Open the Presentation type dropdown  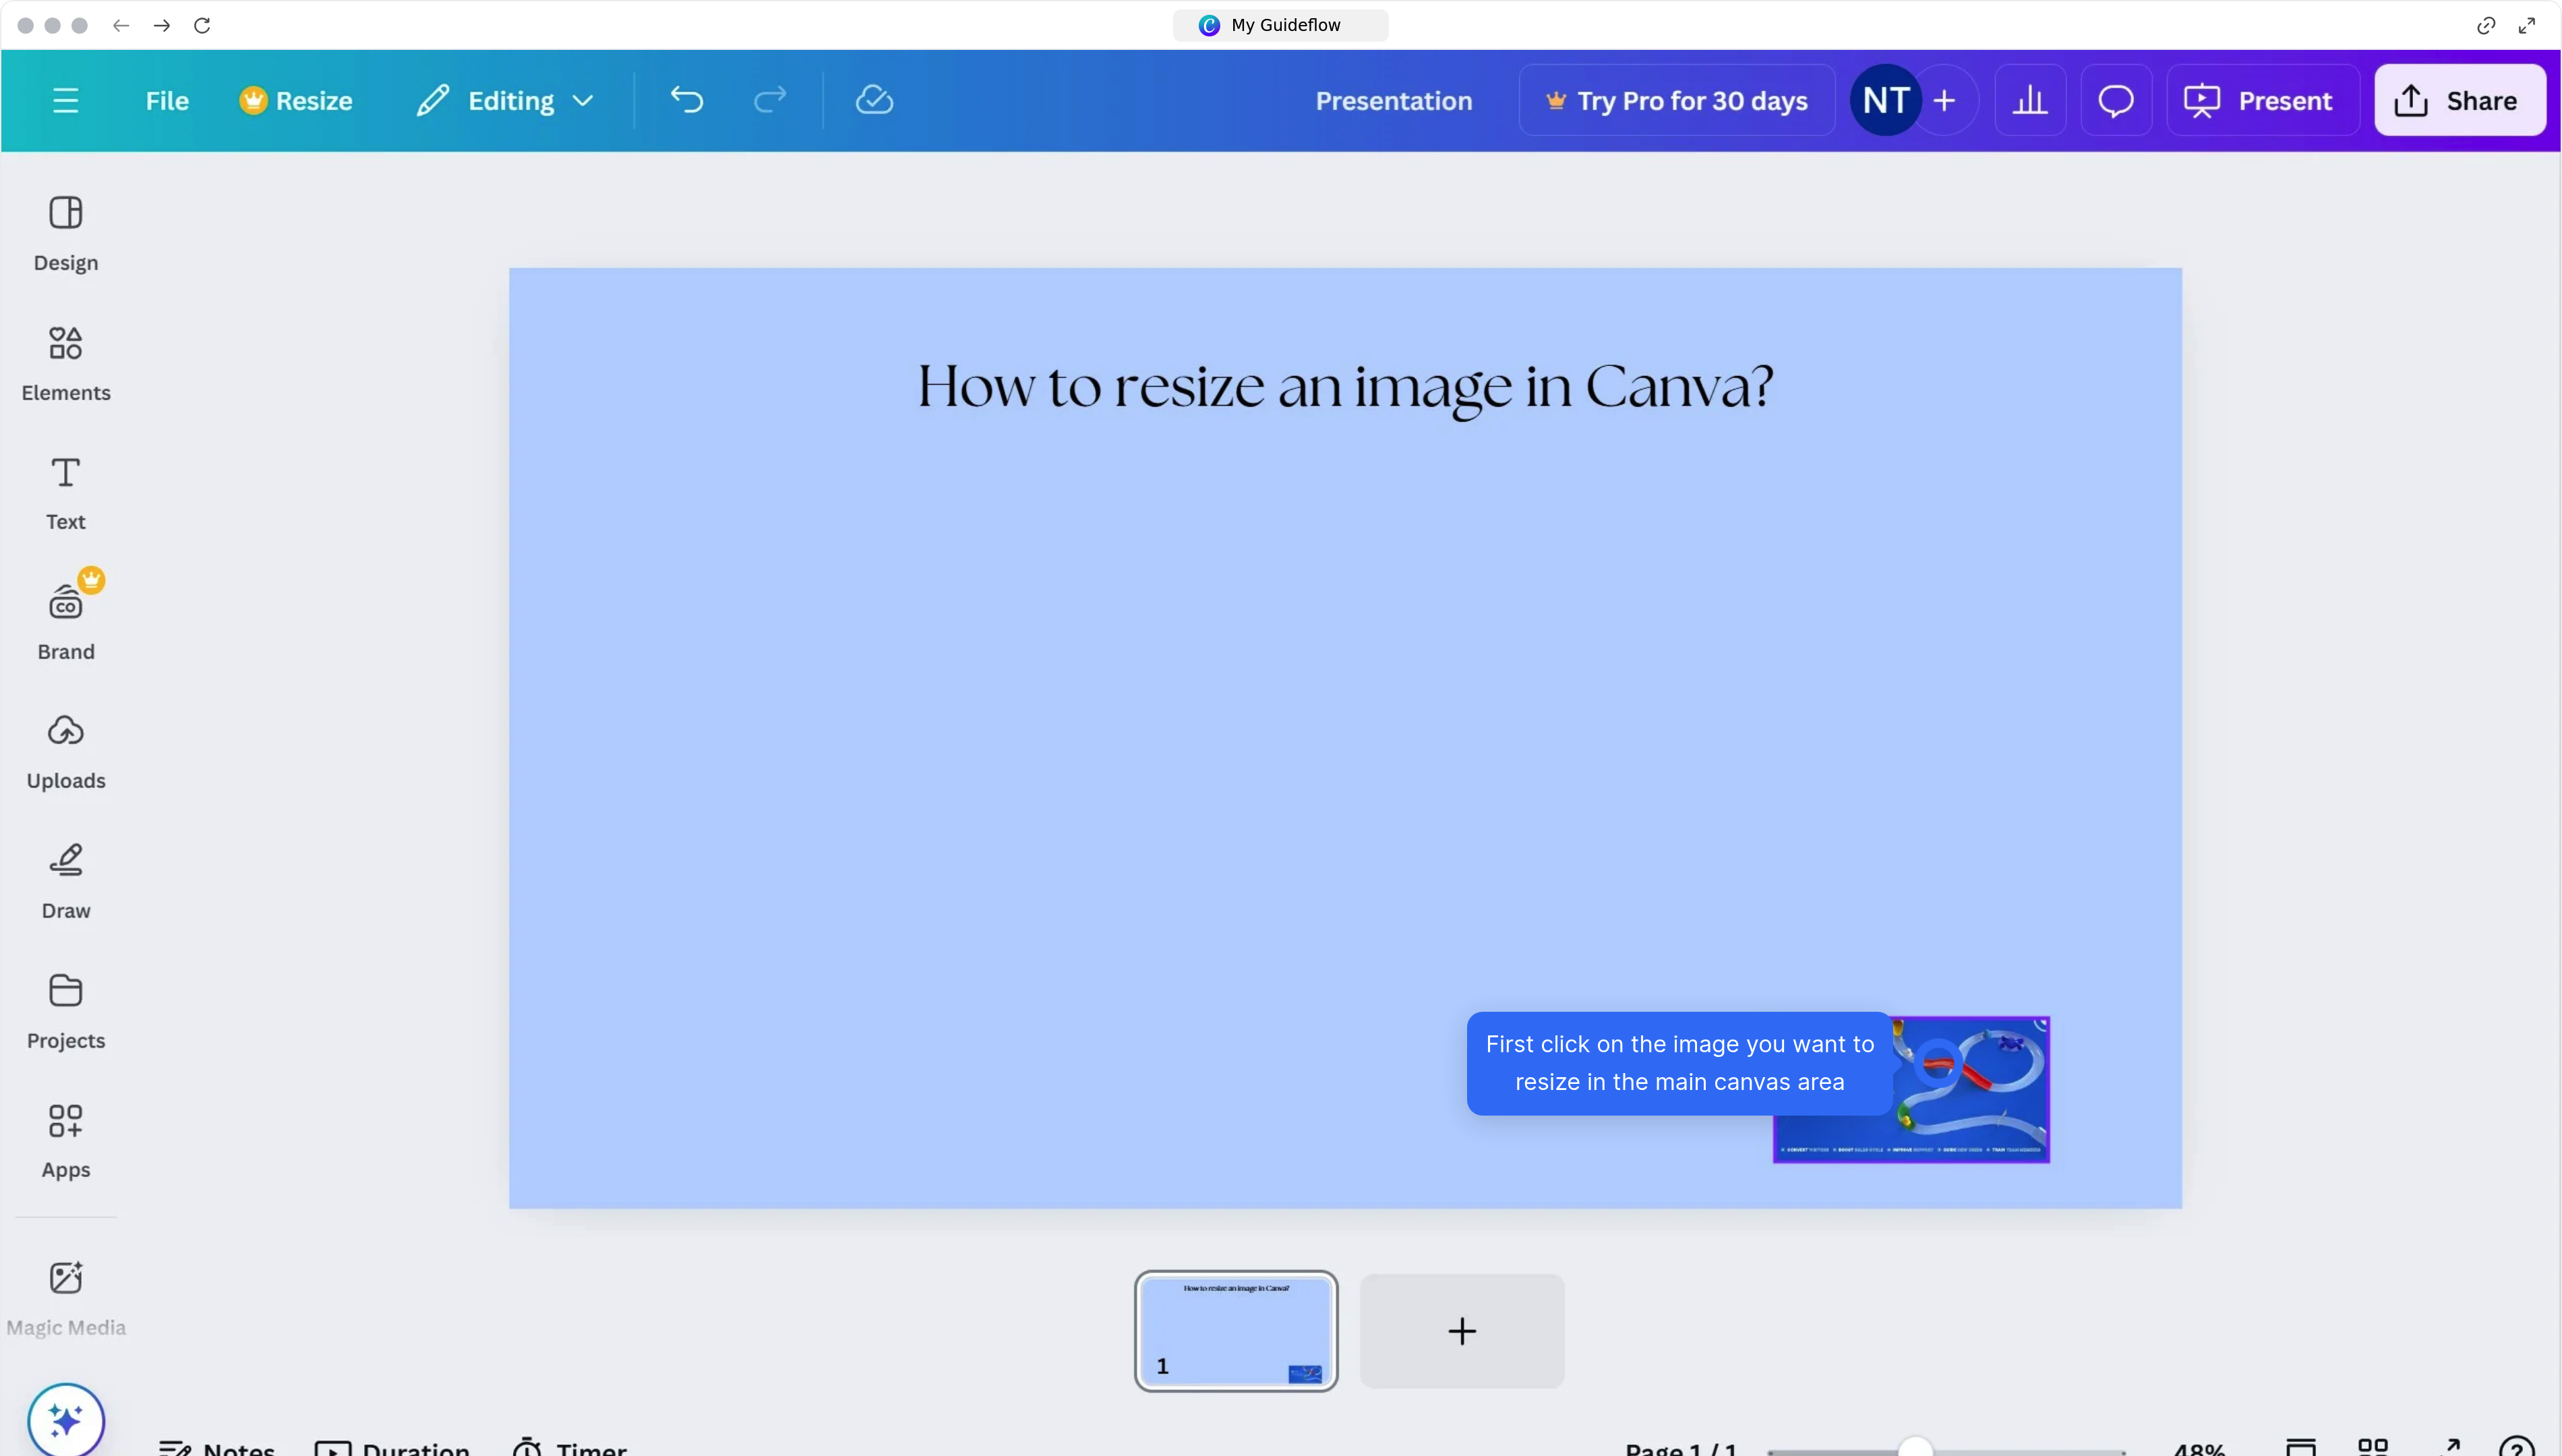click(1393, 99)
